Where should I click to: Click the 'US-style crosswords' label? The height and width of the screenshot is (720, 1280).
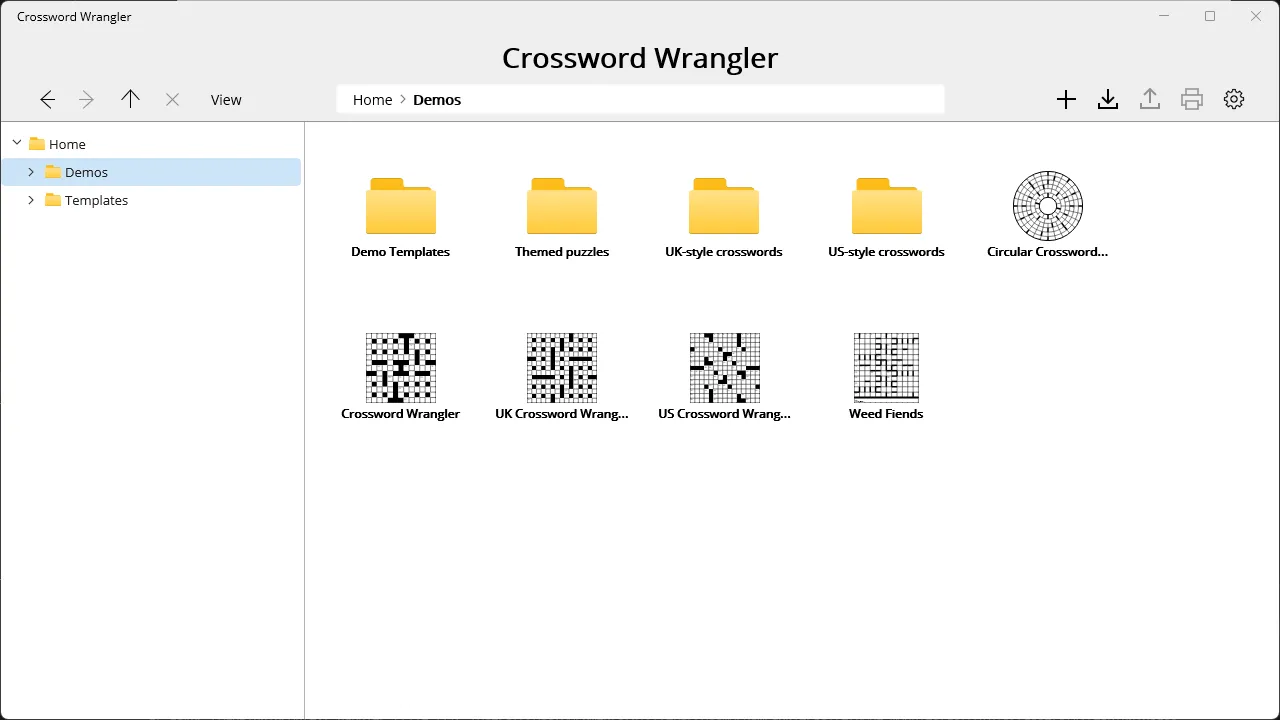[x=886, y=252]
